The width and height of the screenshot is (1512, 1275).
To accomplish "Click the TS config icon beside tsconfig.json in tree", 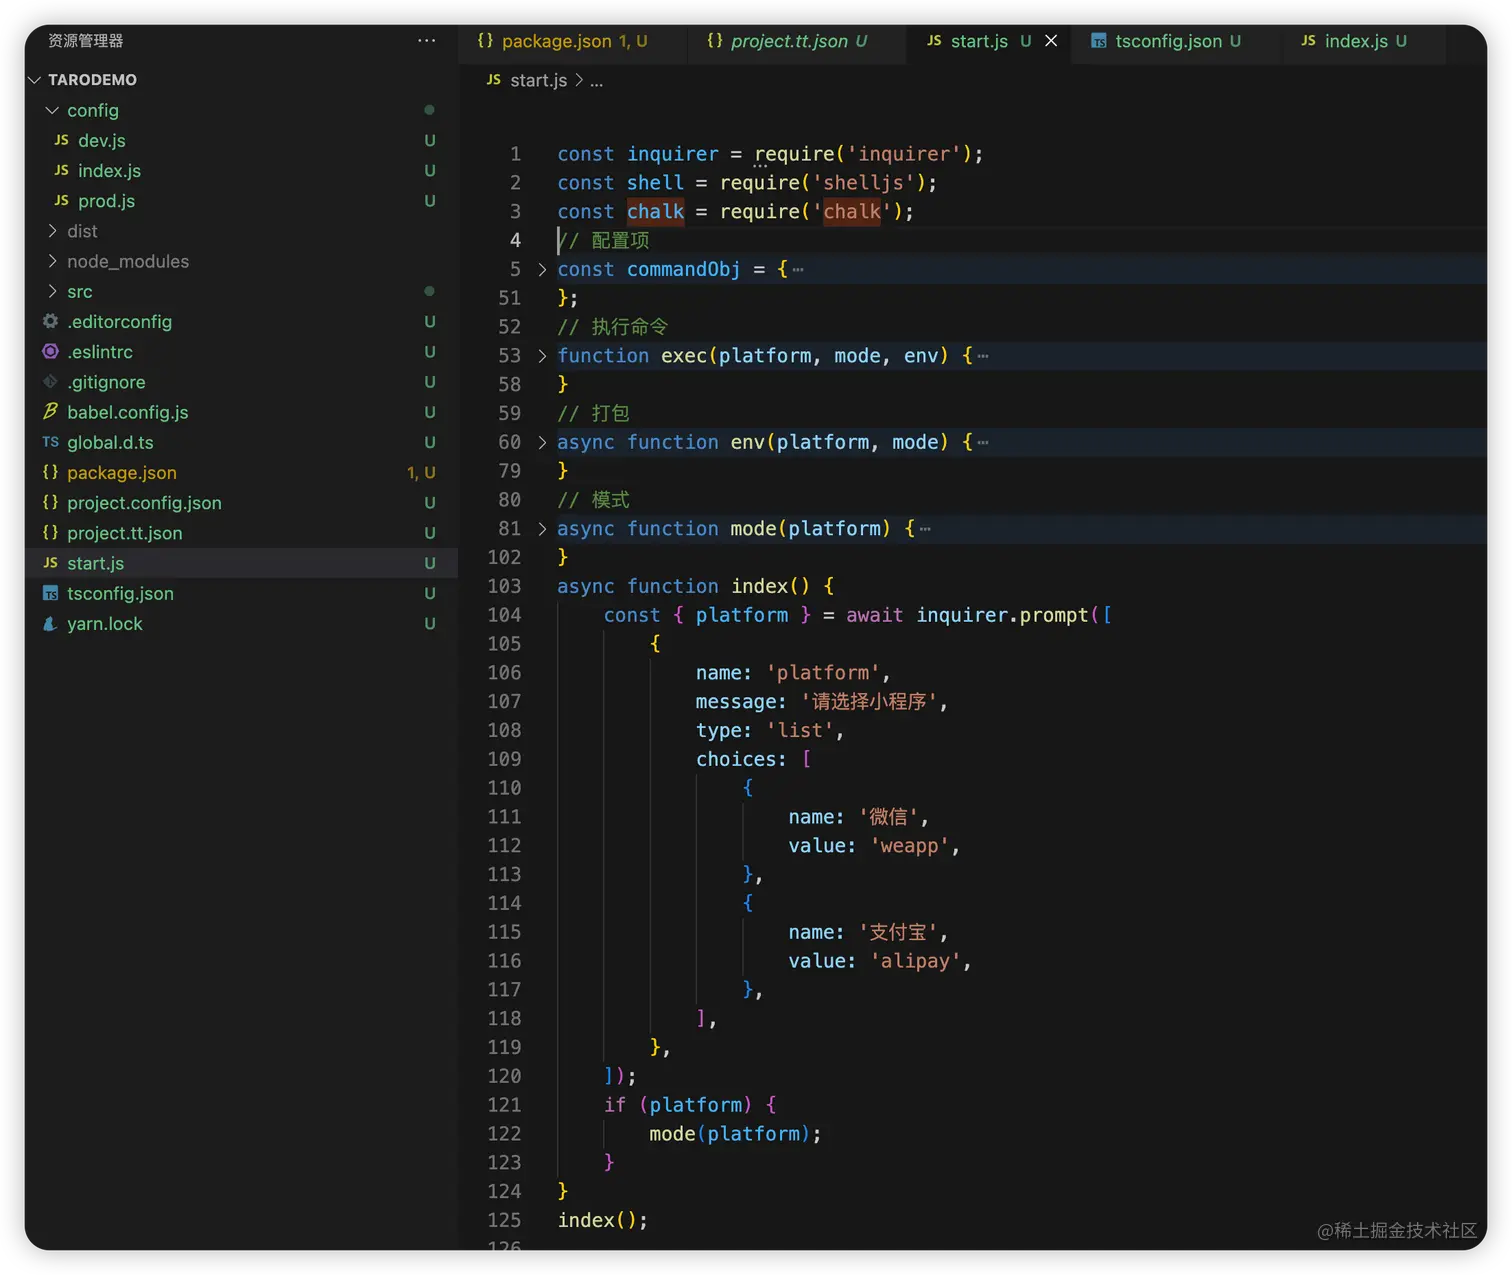I will coord(50,593).
